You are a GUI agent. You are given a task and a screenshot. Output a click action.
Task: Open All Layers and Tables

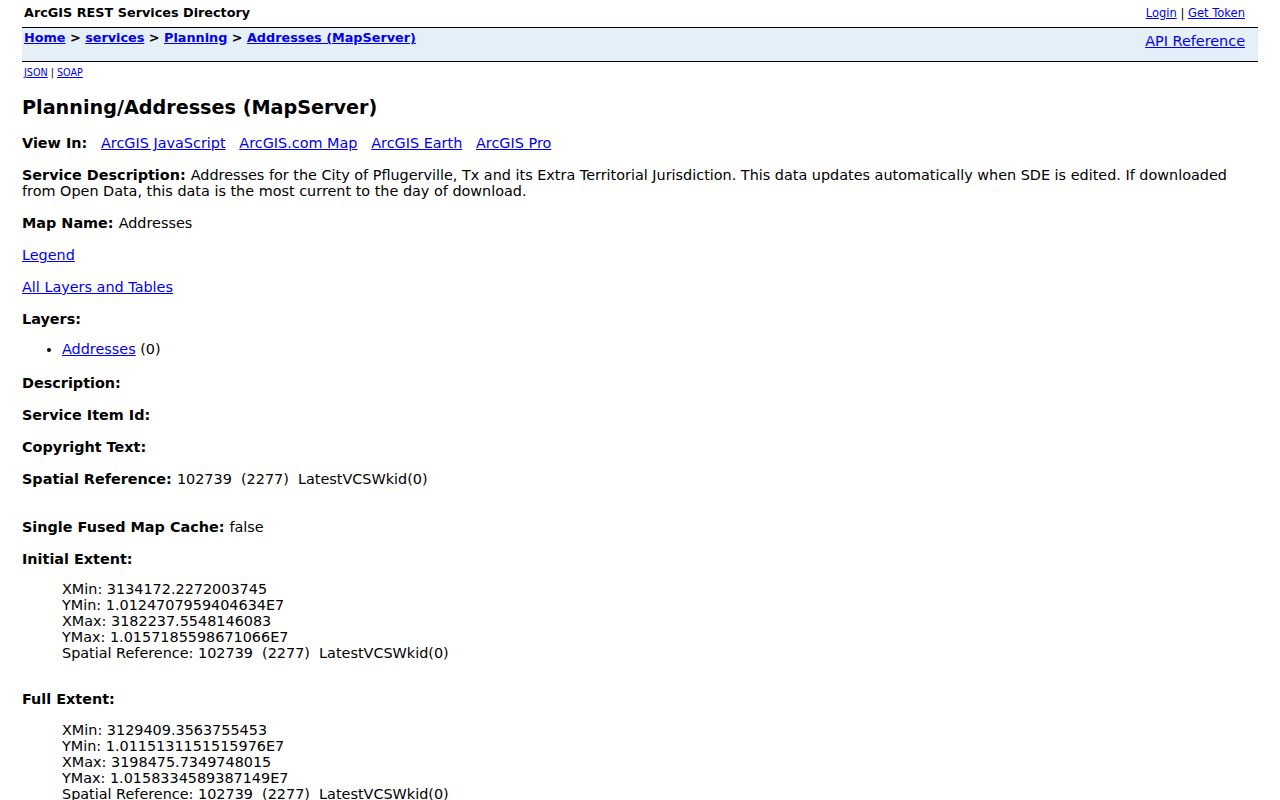[97, 287]
